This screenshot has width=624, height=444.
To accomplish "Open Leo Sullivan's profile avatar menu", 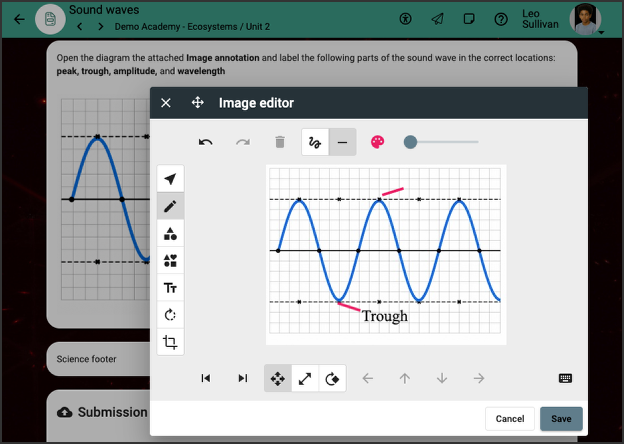I will [585, 19].
